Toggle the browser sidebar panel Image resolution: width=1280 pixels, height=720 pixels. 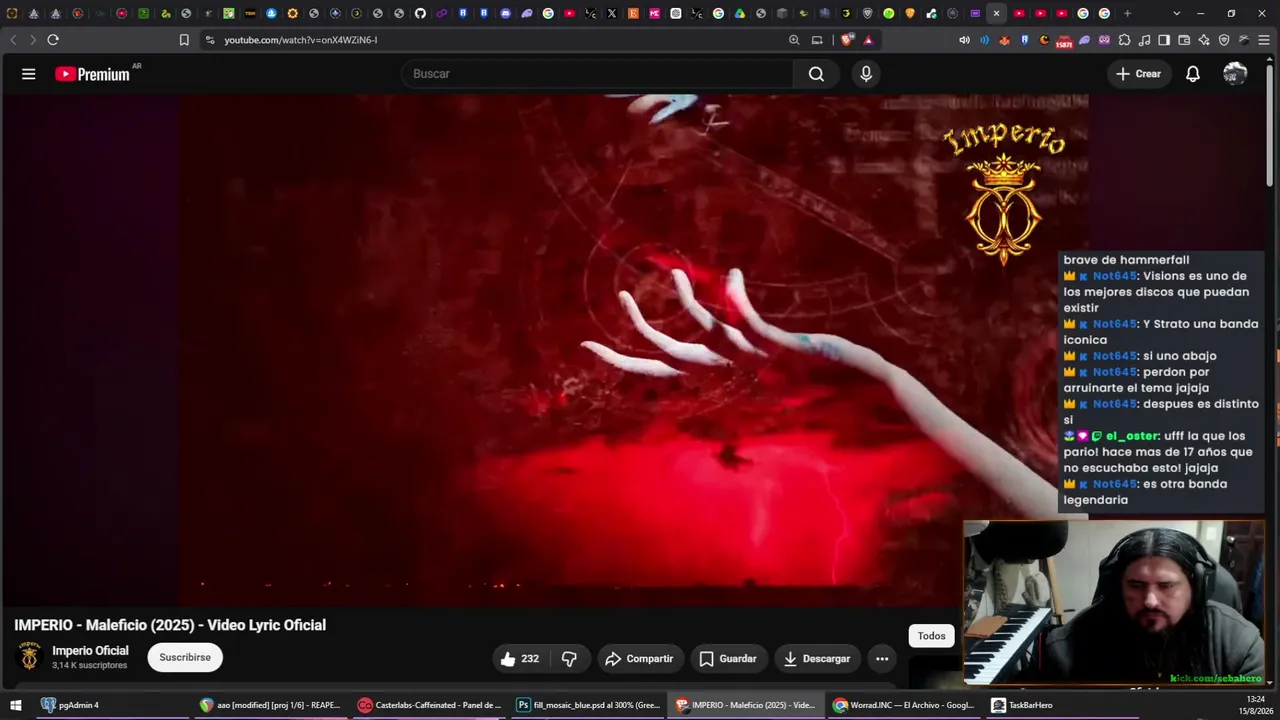1164,40
